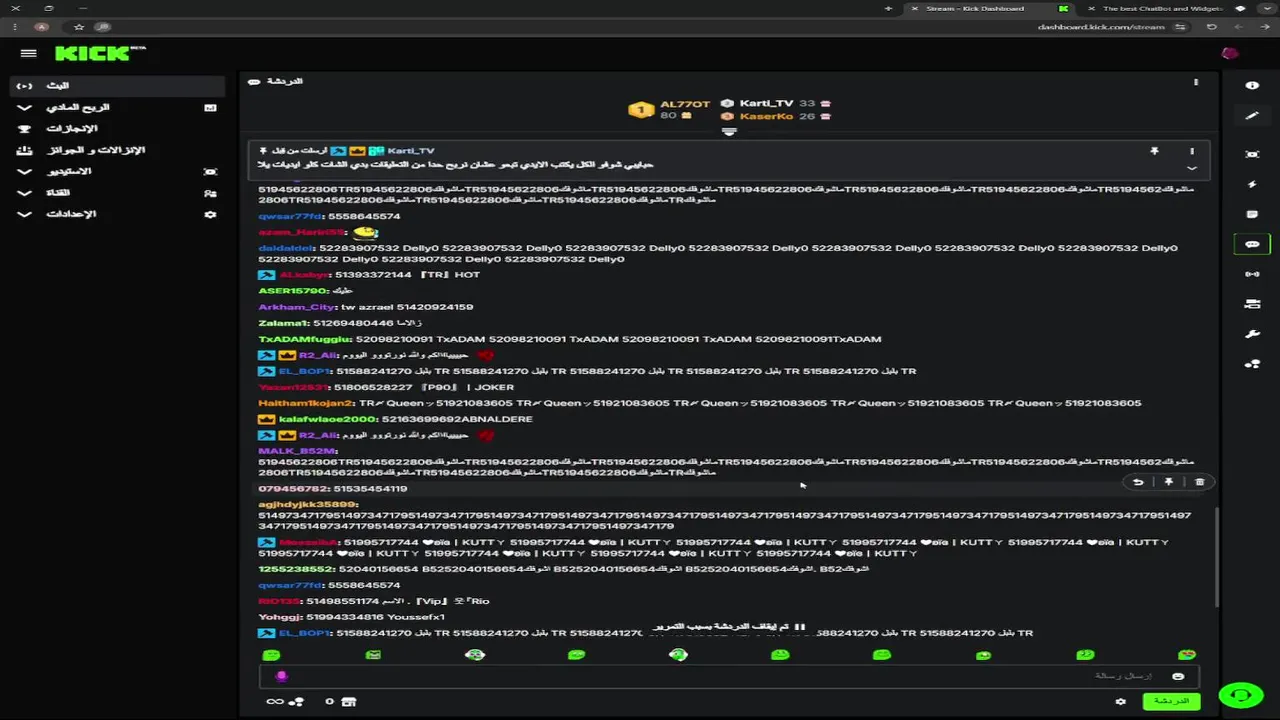Expand leaderboard with small arrow below it
This screenshot has height=720, width=1280.
729,132
